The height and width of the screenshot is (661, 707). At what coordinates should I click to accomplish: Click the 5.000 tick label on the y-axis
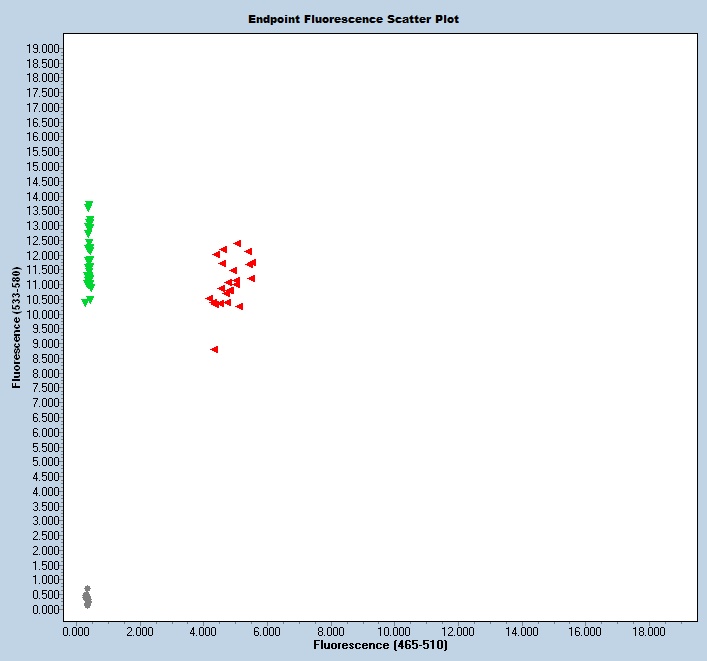point(46,462)
